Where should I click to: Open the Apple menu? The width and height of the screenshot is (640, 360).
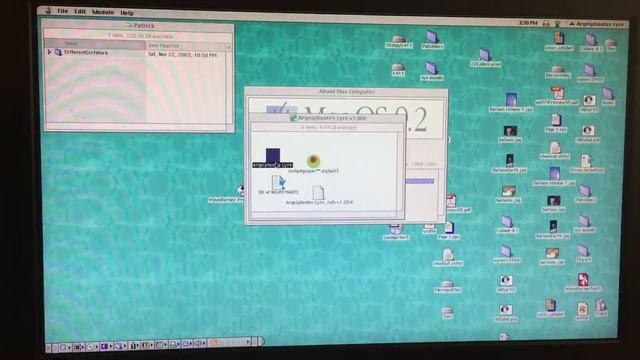48,11
